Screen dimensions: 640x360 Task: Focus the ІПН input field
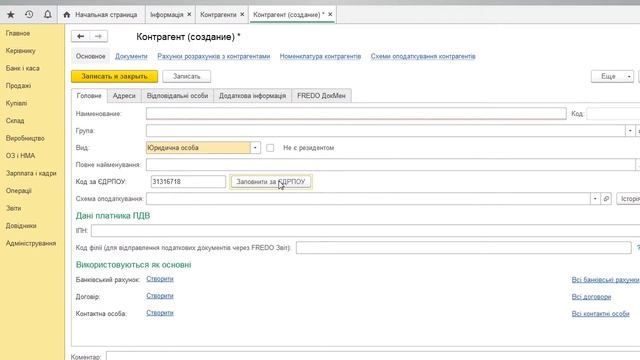365,231
